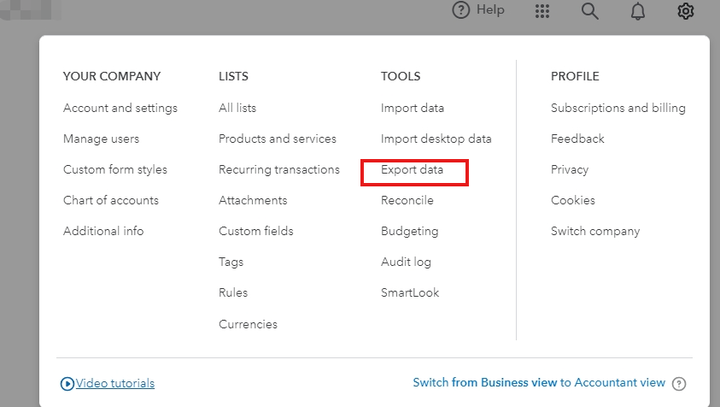720x407 pixels.
Task: View the Audit log
Action: (x=405, y=262)
